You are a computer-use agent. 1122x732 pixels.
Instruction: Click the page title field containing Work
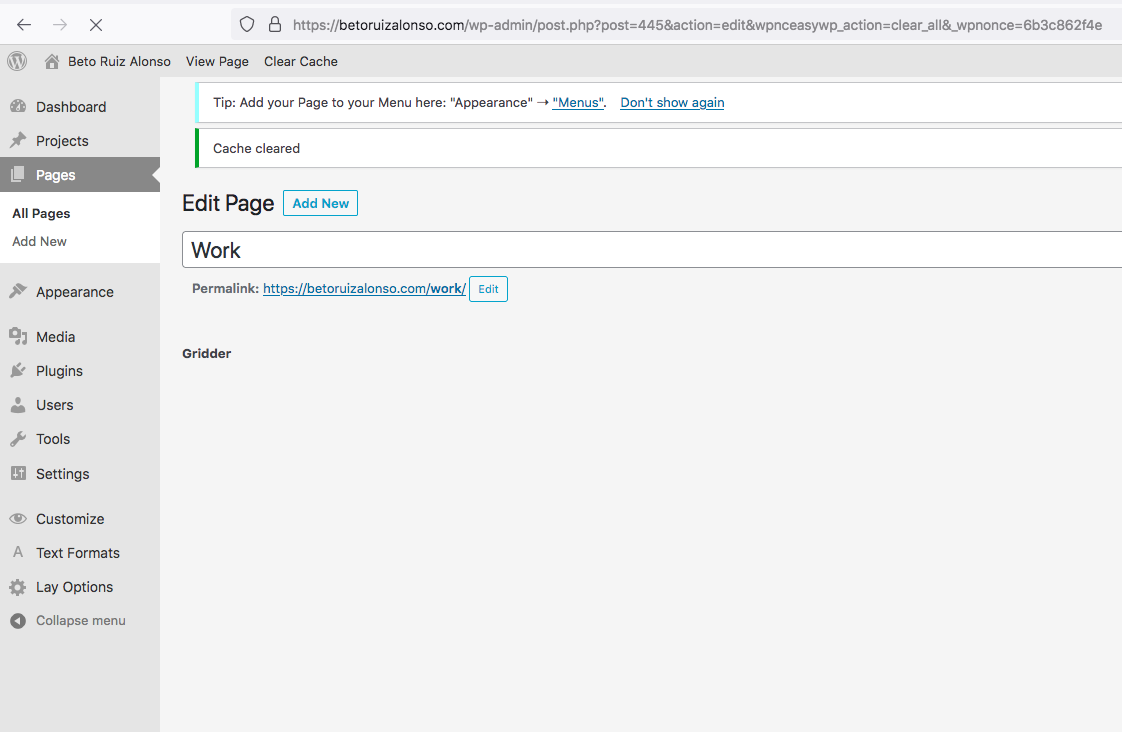[x=650, y=250]
